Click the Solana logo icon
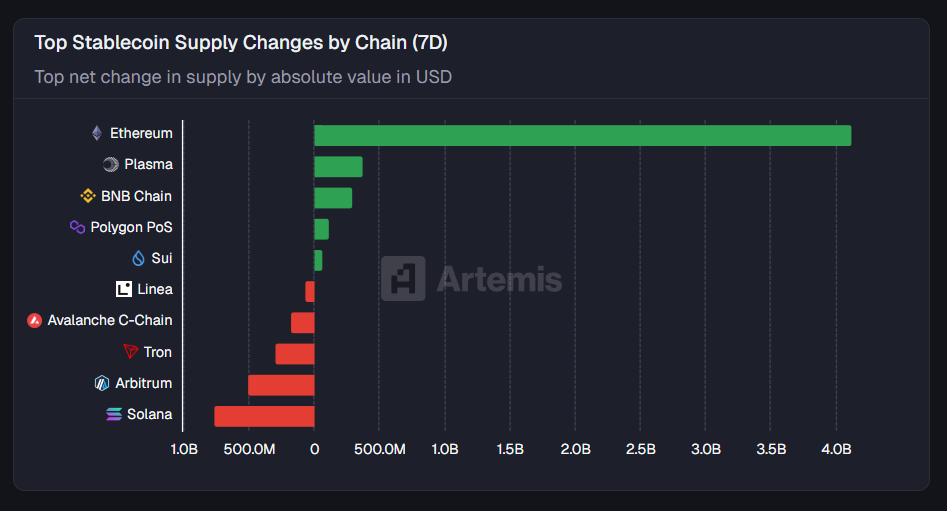The height and width of the screenshot is (511, 947). click(114, 414)
